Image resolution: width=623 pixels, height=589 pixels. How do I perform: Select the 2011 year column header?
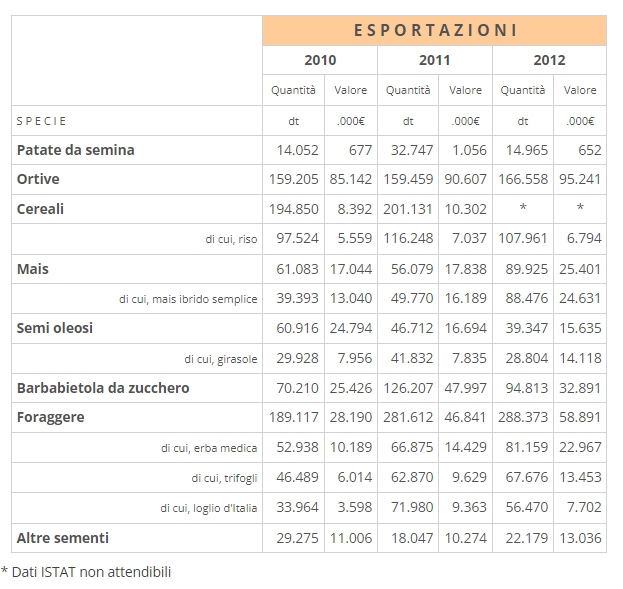click(x=435, y=60)
